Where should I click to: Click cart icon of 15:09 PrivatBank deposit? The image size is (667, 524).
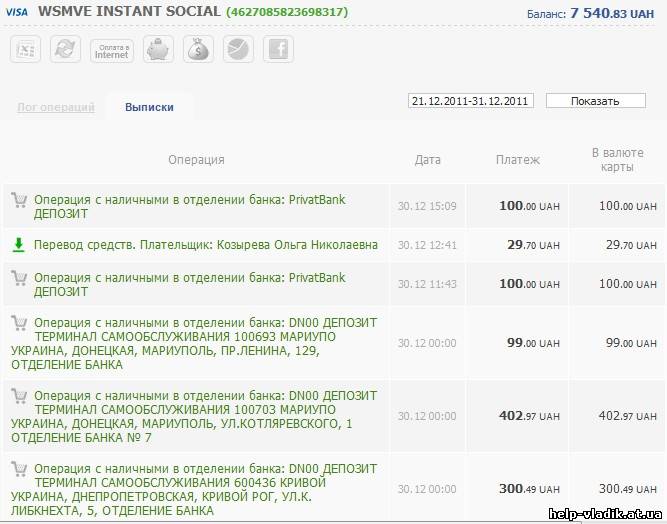[18, 200]
